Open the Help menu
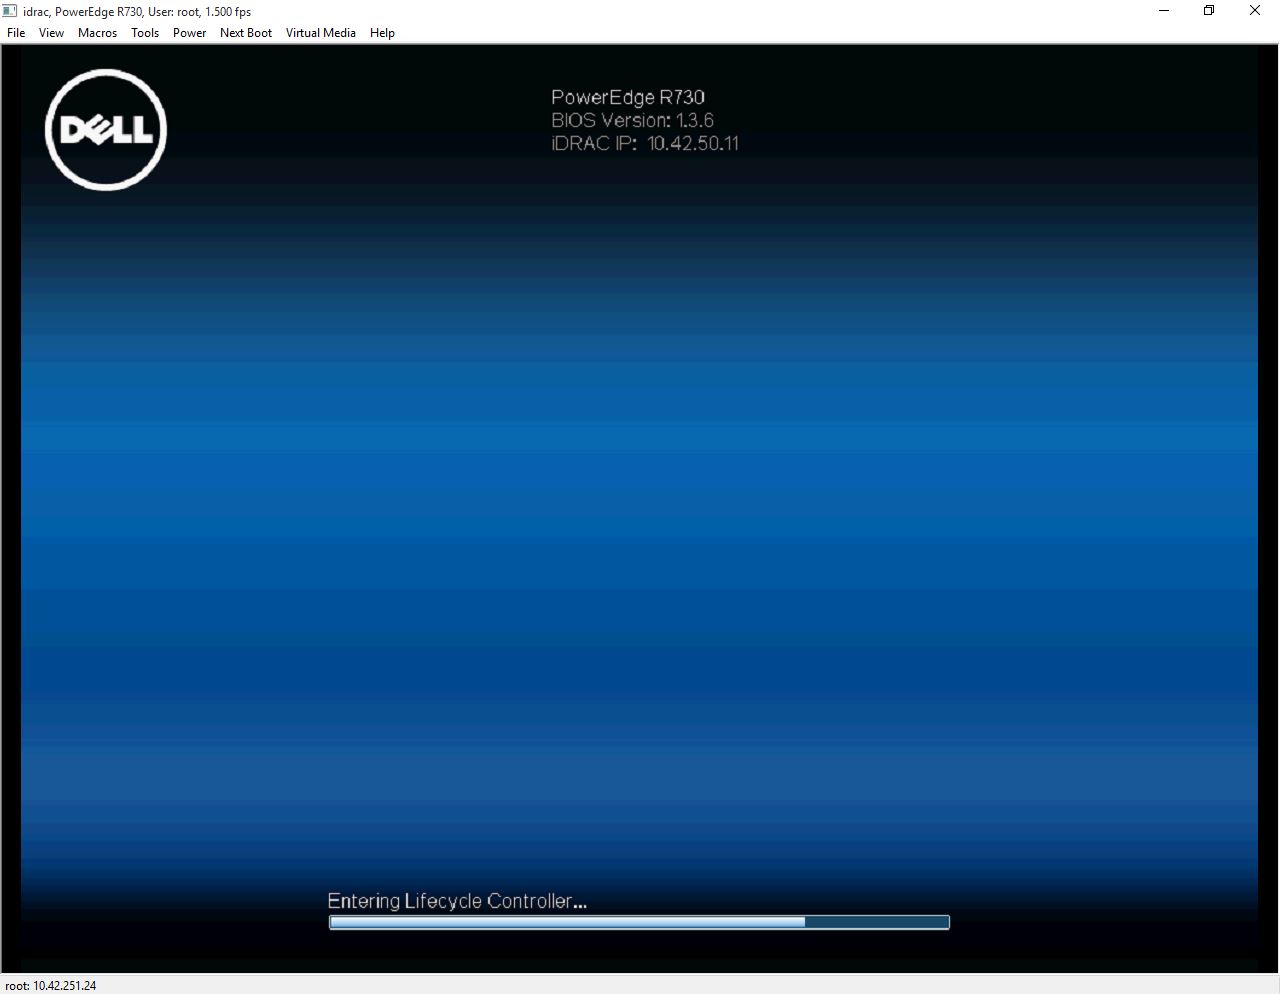 click(x=382, y=33)
